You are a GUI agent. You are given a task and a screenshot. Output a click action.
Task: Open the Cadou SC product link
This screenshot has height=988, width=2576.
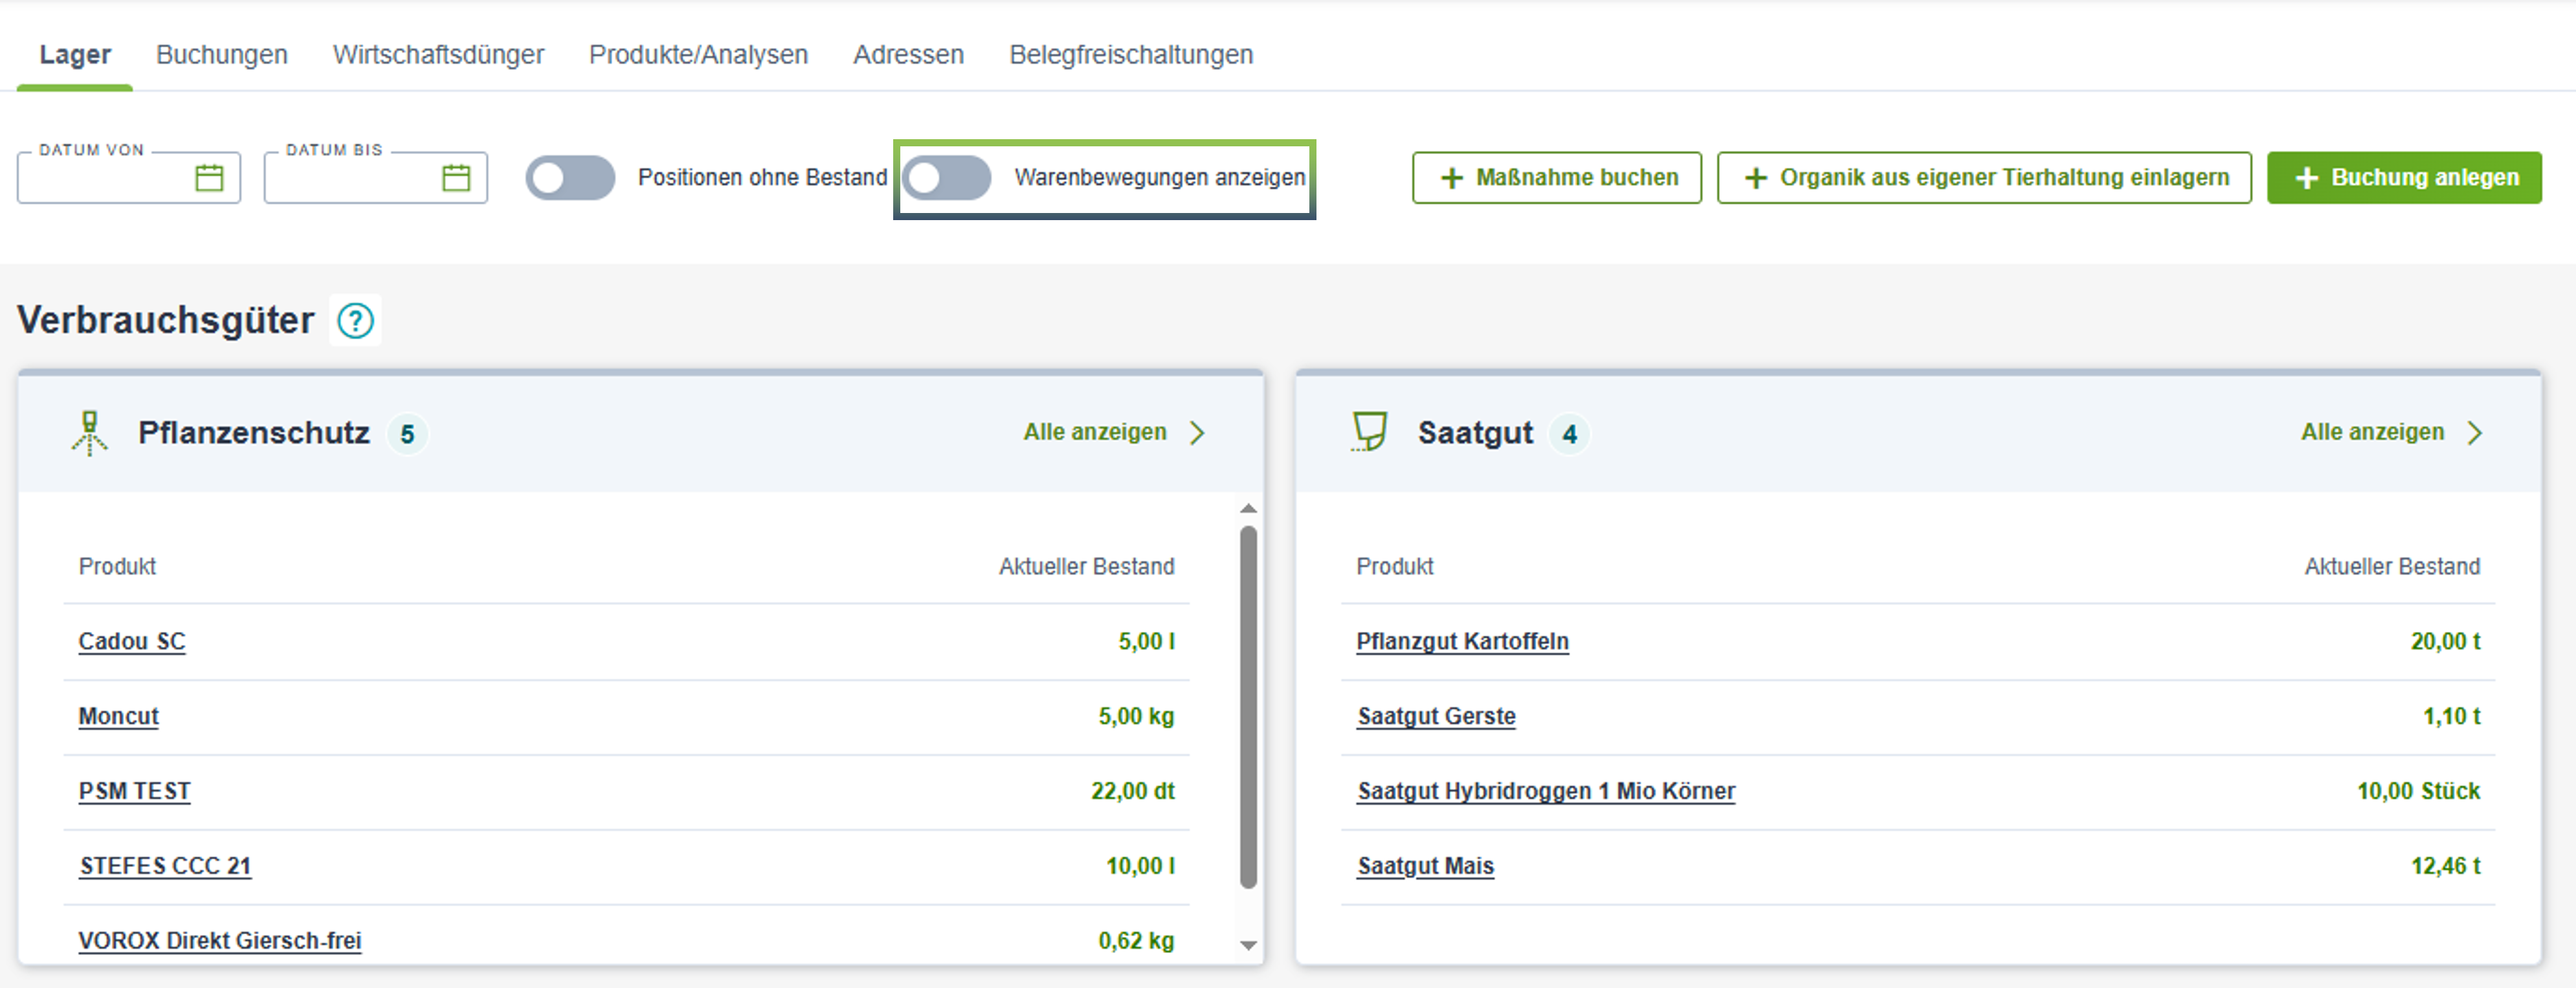[x=132, y=641]
